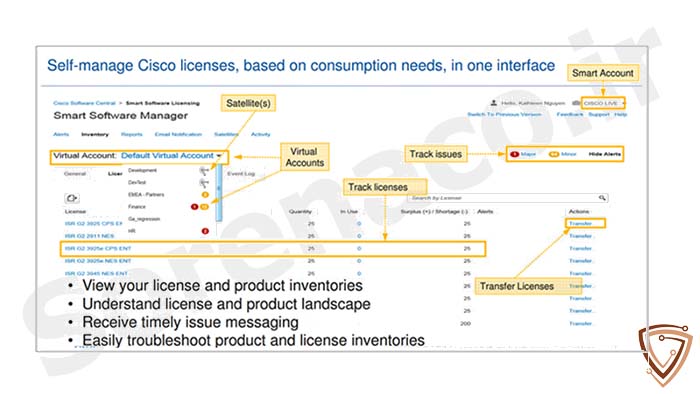
Task: Click the Support link
Action: pyautogui.click(x=599, y=115)
